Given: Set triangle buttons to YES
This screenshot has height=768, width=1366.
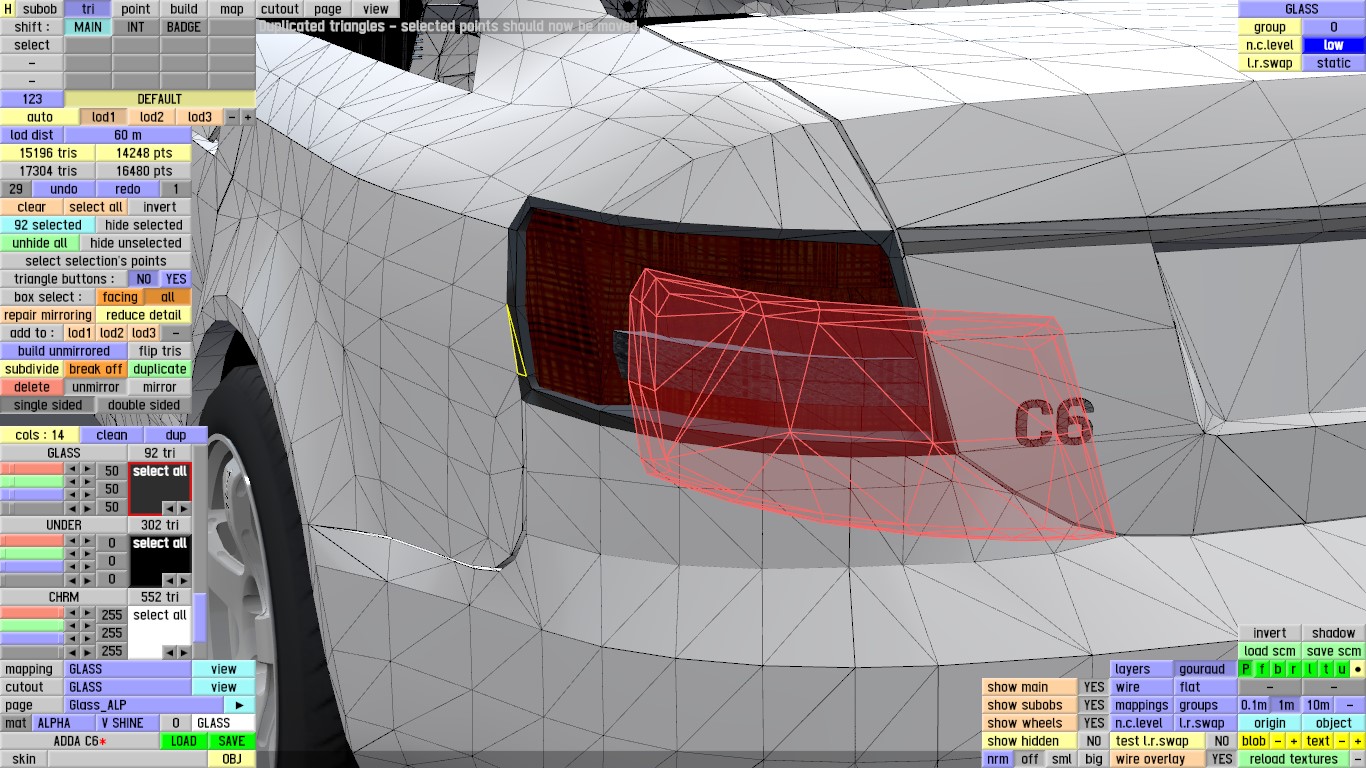Looking at the screenshot, I should click(x=176, y=279).
